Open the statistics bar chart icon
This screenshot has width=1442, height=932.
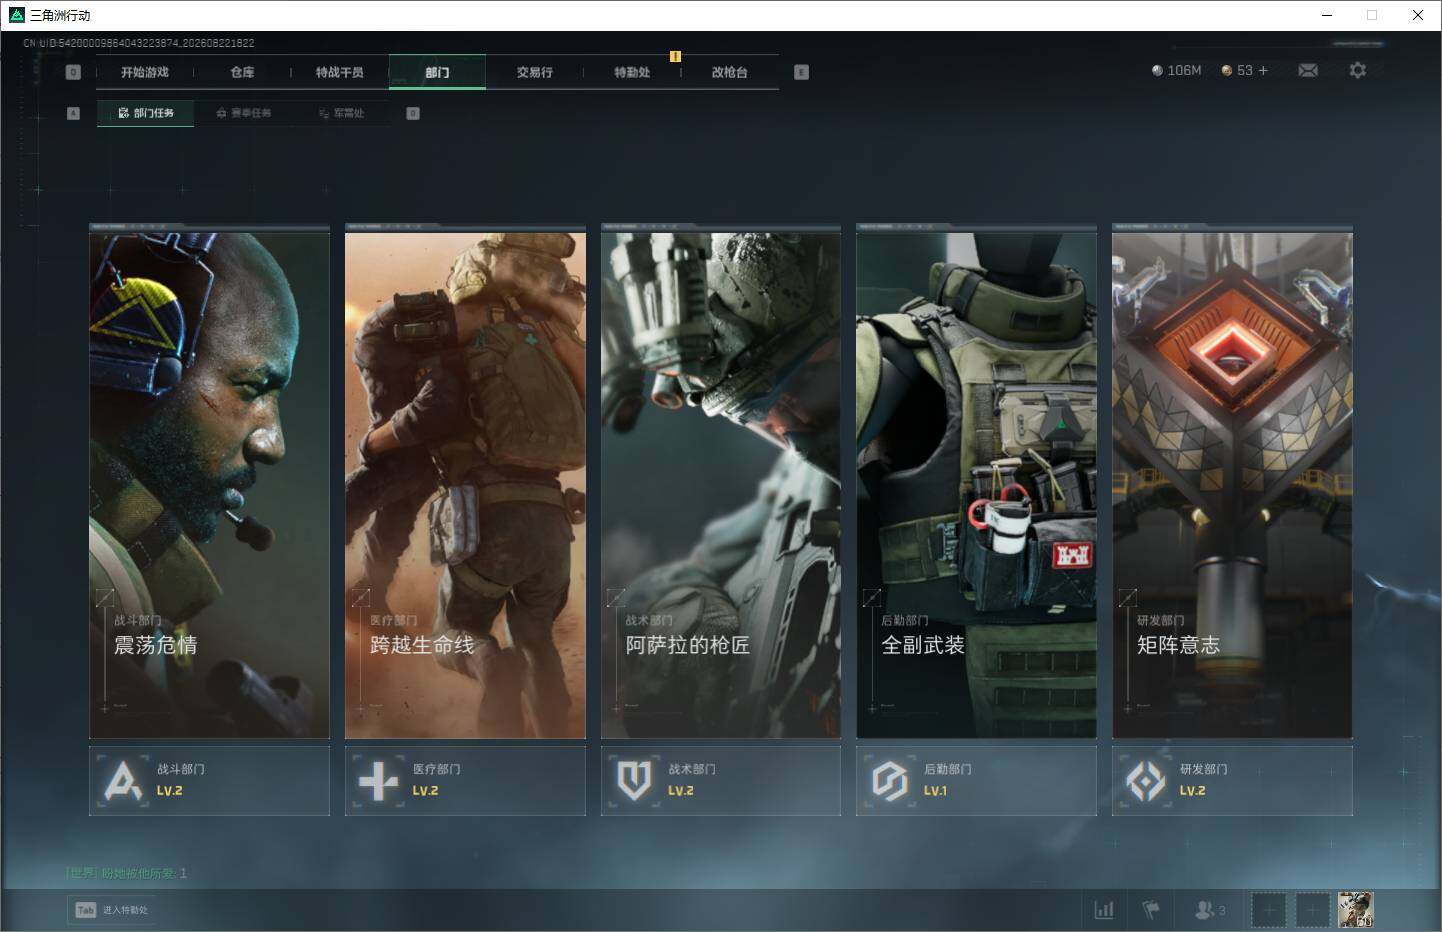click(1104, 910)
